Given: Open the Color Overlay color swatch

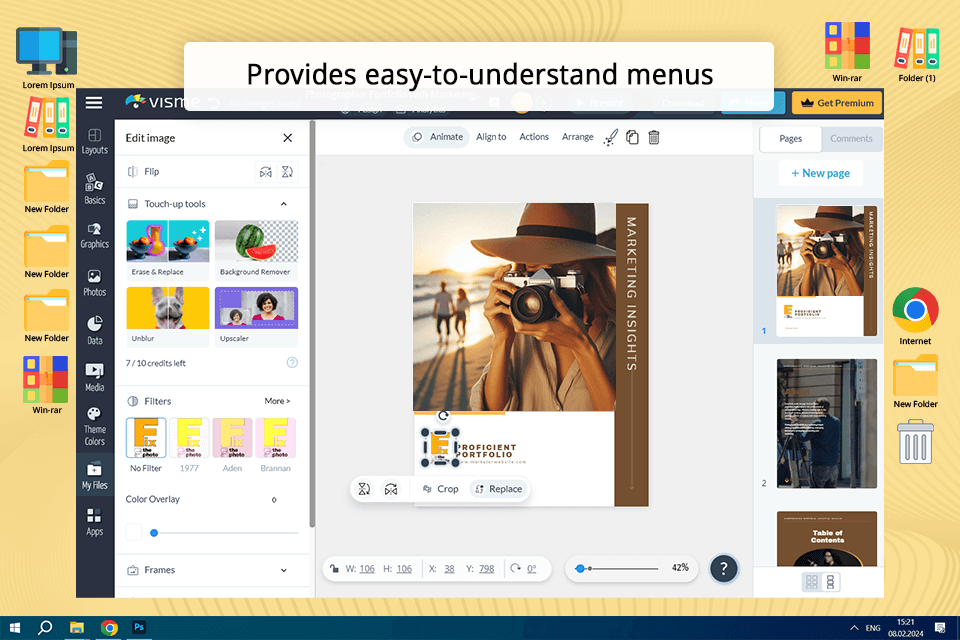Looking at the screenshot, I should click(x=133, y=532).
